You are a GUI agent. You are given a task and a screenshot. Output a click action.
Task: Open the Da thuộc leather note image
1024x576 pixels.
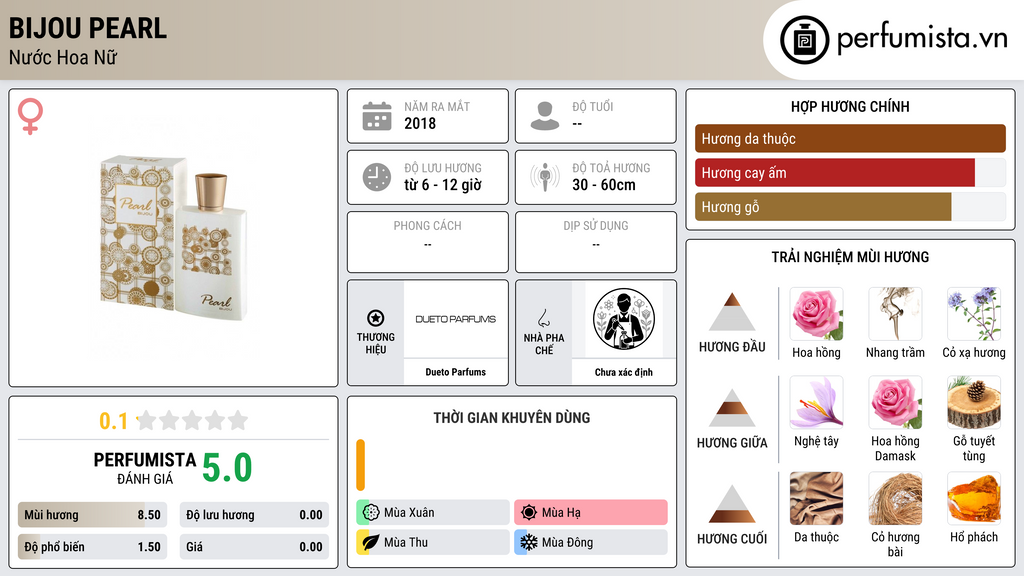(816, 499)
